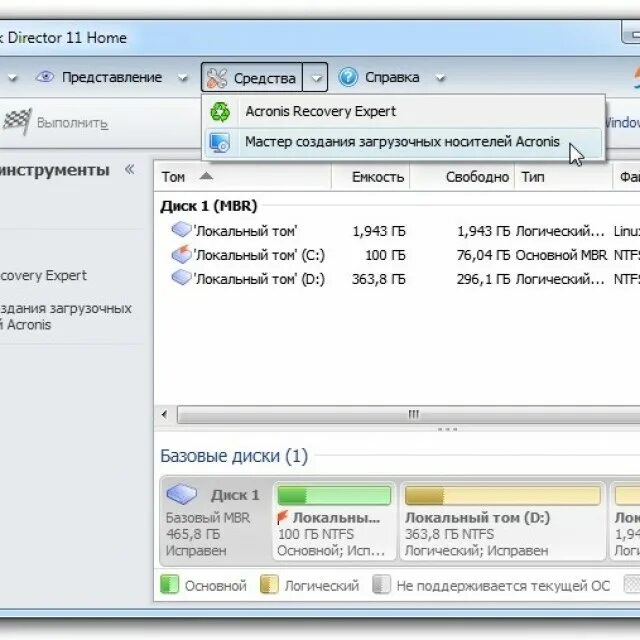This screenshot has height=640, width=640.
Task: Click the green C: partition usage bar
Action: tap(334, 495)
